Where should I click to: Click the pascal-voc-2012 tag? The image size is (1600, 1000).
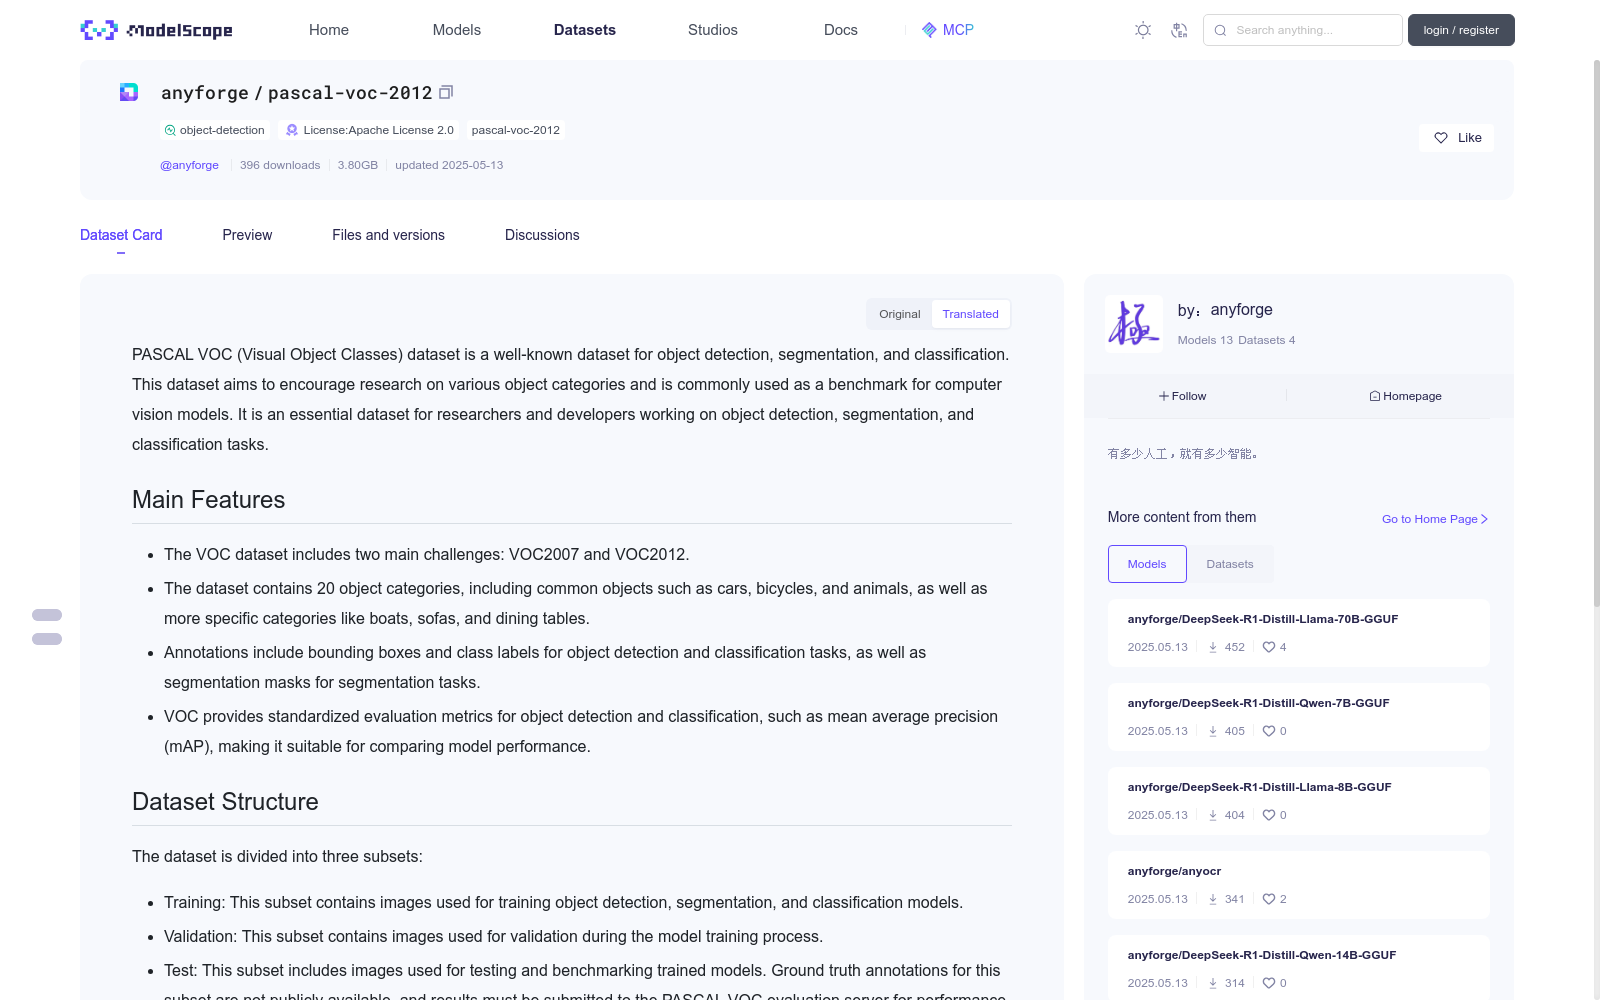click(x=516, y=130)
